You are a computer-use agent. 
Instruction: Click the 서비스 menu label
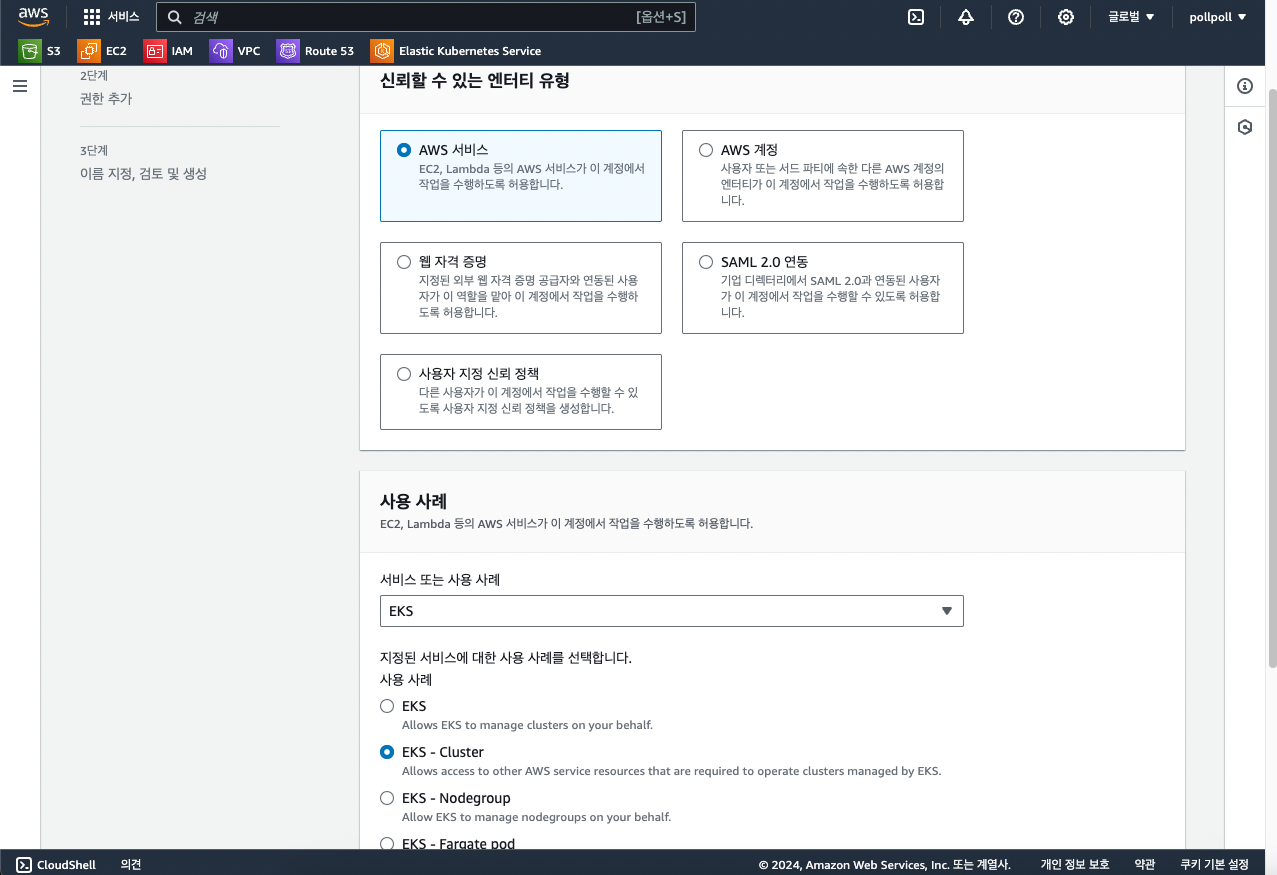[124, 17]
